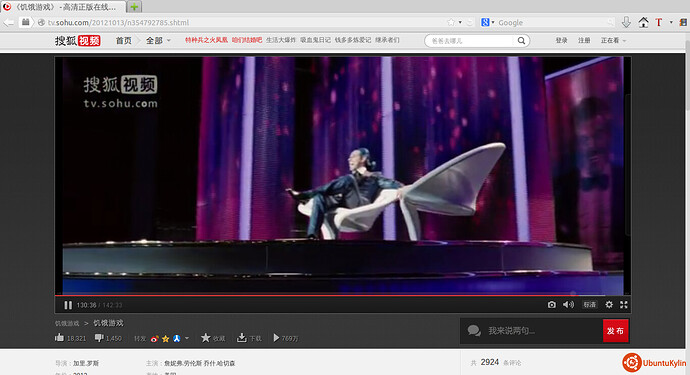Click the bookmarks folder icon in toolbar

pos(26,22)
